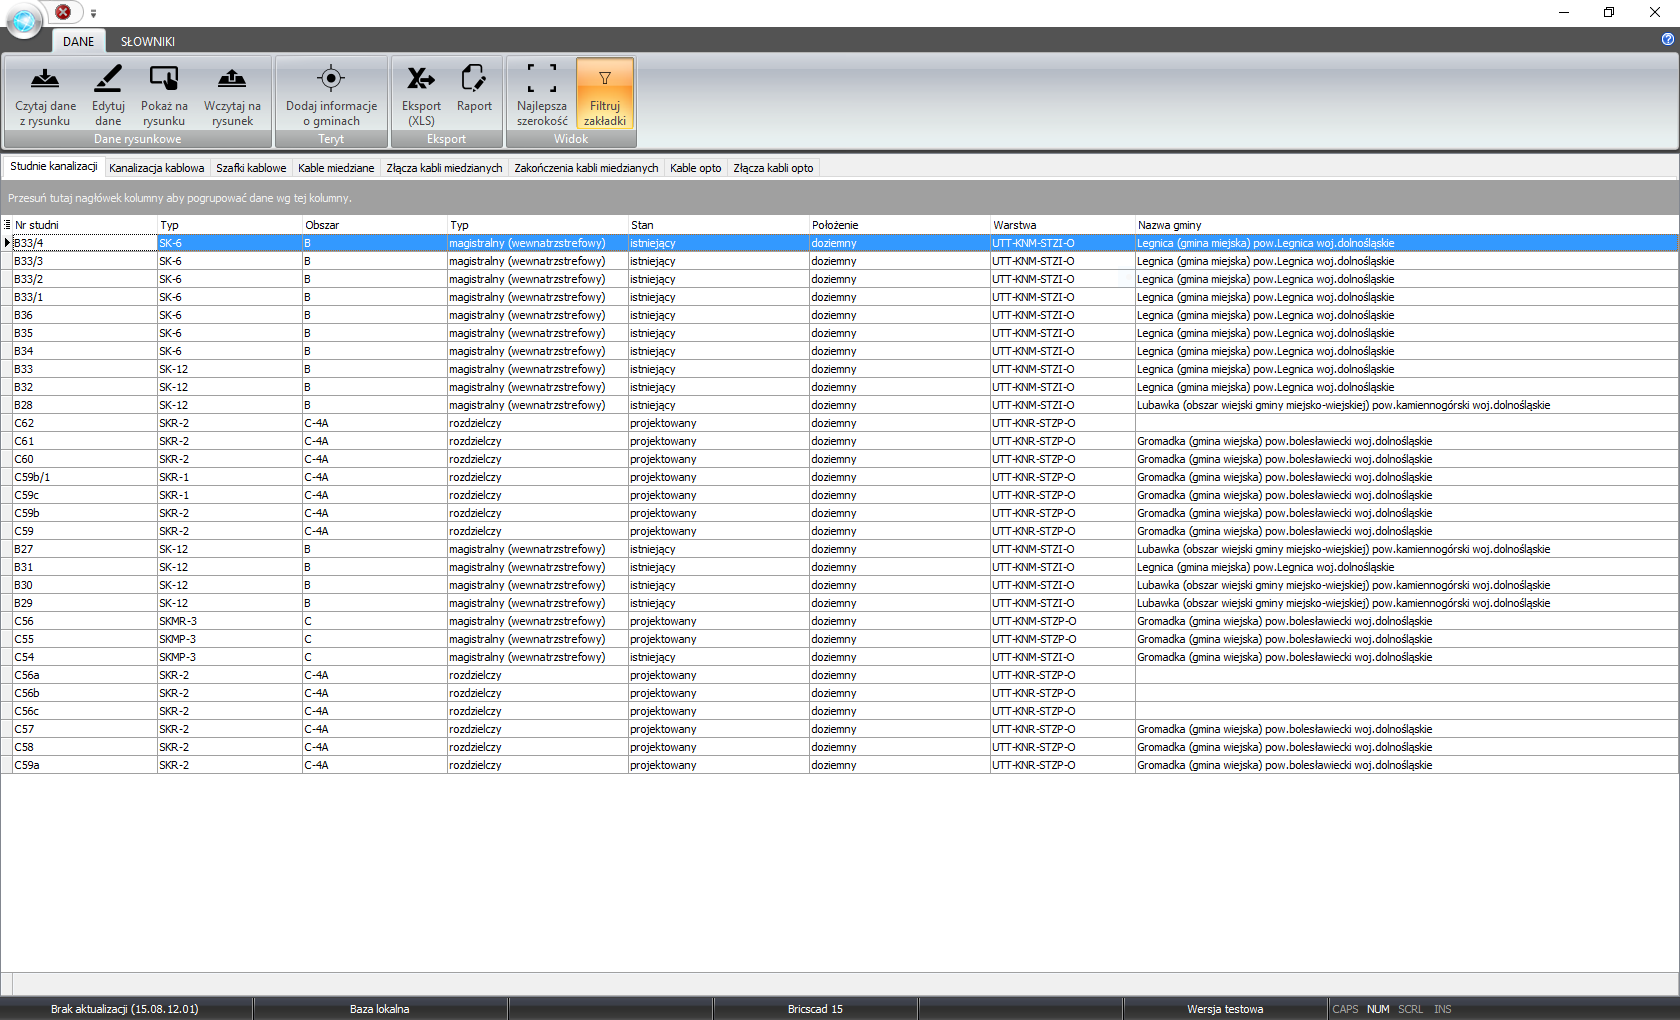The width and height of the screenshot is (1680, 1020).
Task: Open the blue help question mark icon
Action: [1667, 39]
